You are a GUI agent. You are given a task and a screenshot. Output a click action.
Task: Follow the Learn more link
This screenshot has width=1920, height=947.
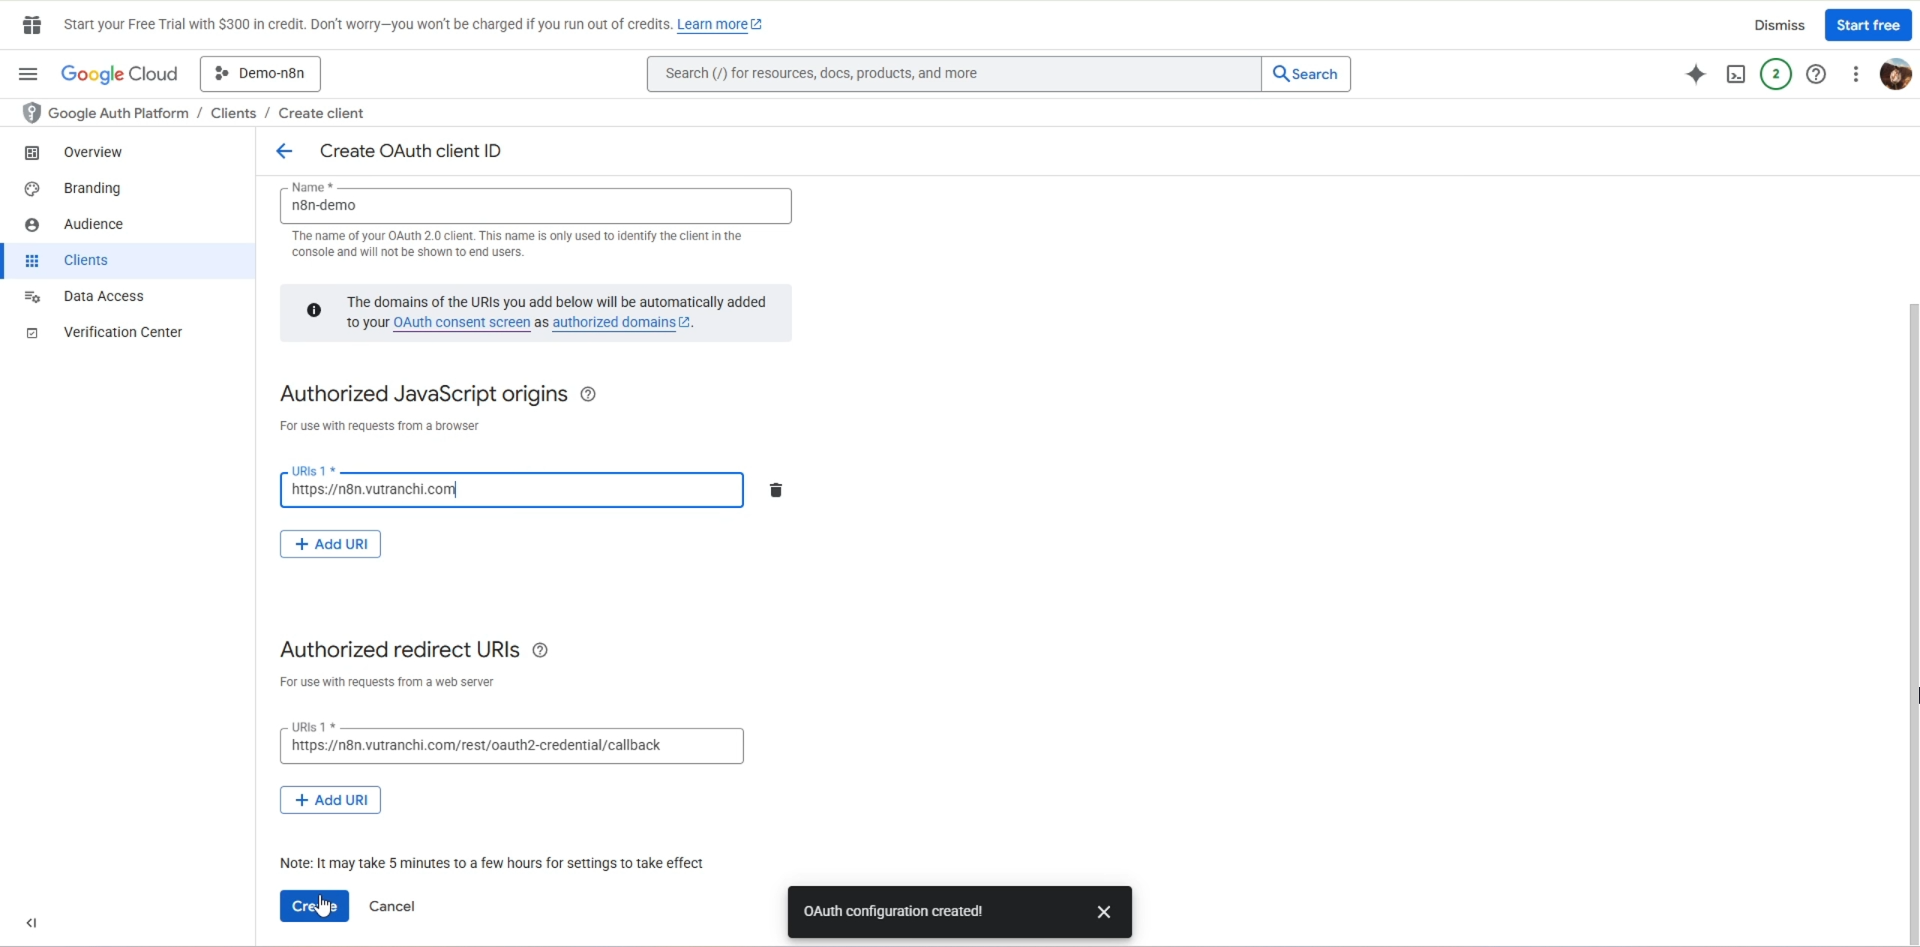[719, 24]
